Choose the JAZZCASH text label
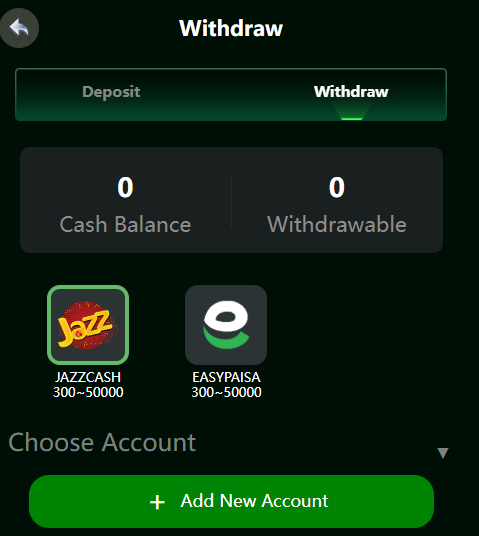 coord(88,377)
